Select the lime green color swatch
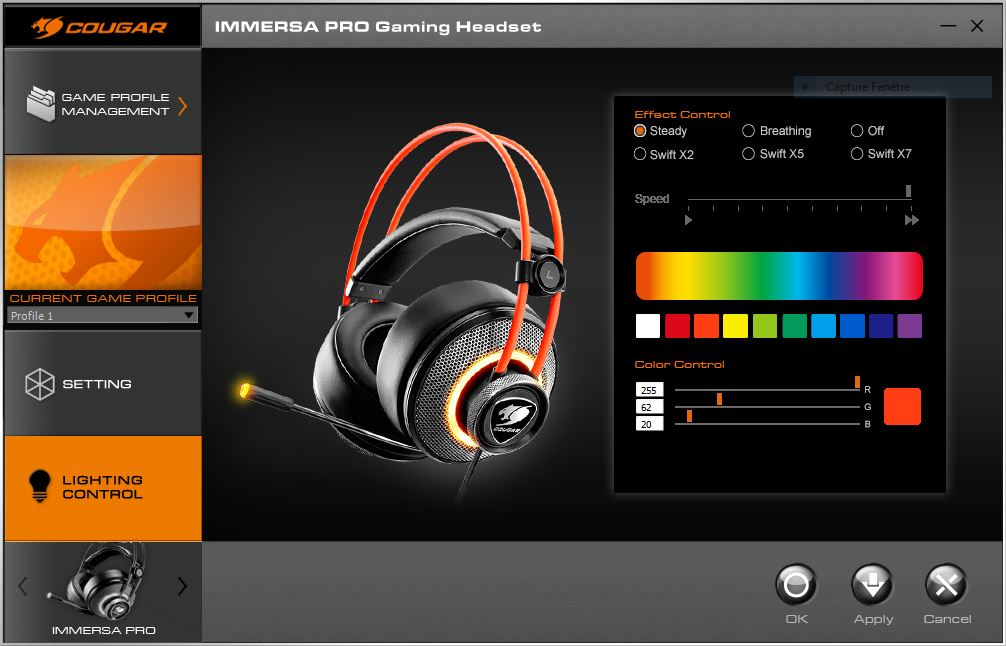 click(765, 326)
